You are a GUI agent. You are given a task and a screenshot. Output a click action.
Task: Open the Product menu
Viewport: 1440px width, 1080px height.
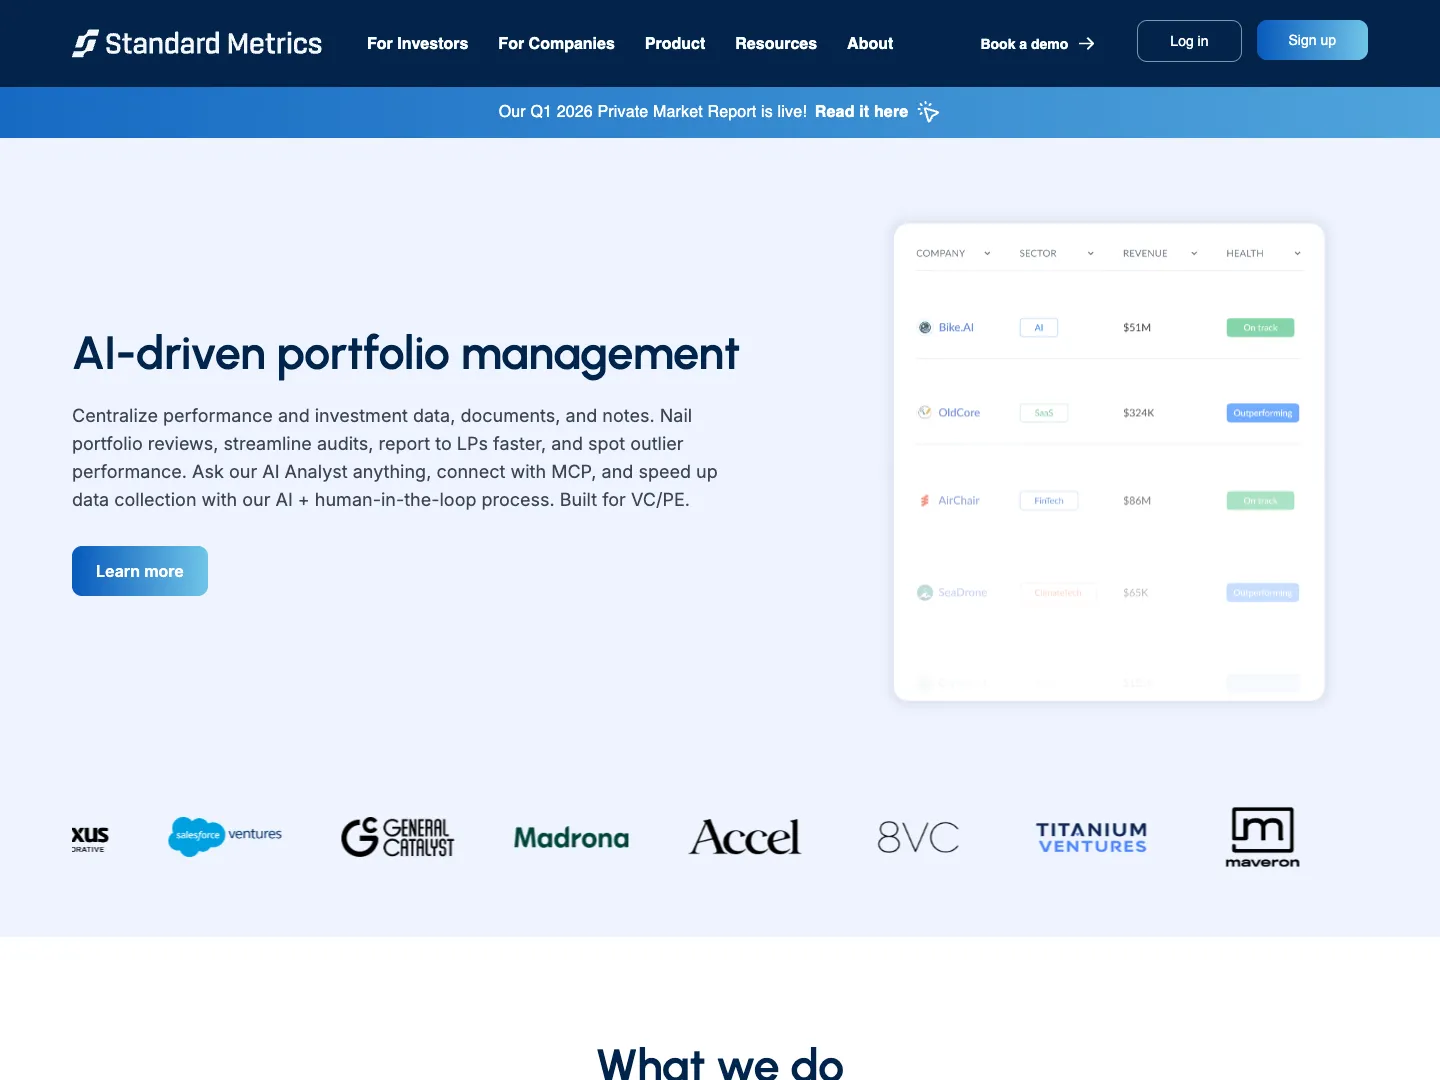point(675,44)
